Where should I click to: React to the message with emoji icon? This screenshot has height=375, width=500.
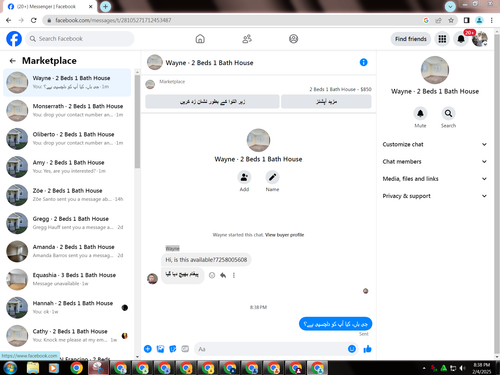click(x=212, y=275)
